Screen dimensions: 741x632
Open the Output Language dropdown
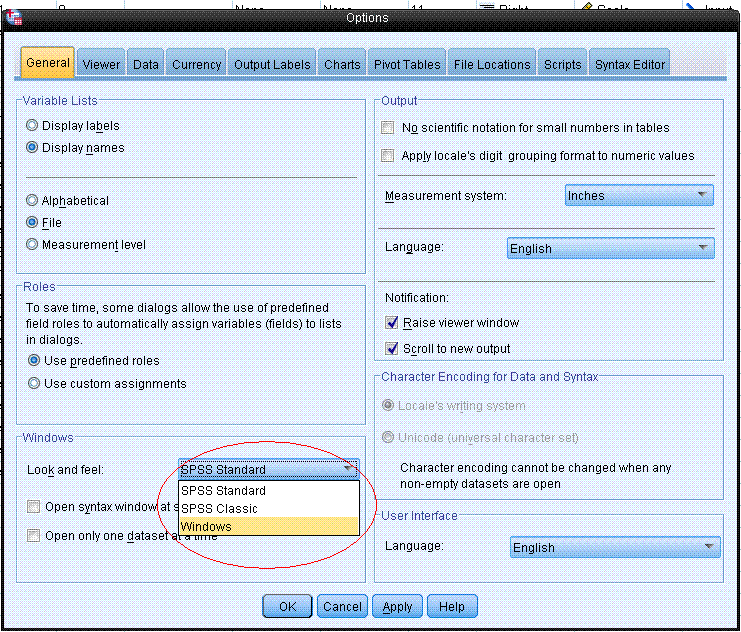(x=610, y=249)
